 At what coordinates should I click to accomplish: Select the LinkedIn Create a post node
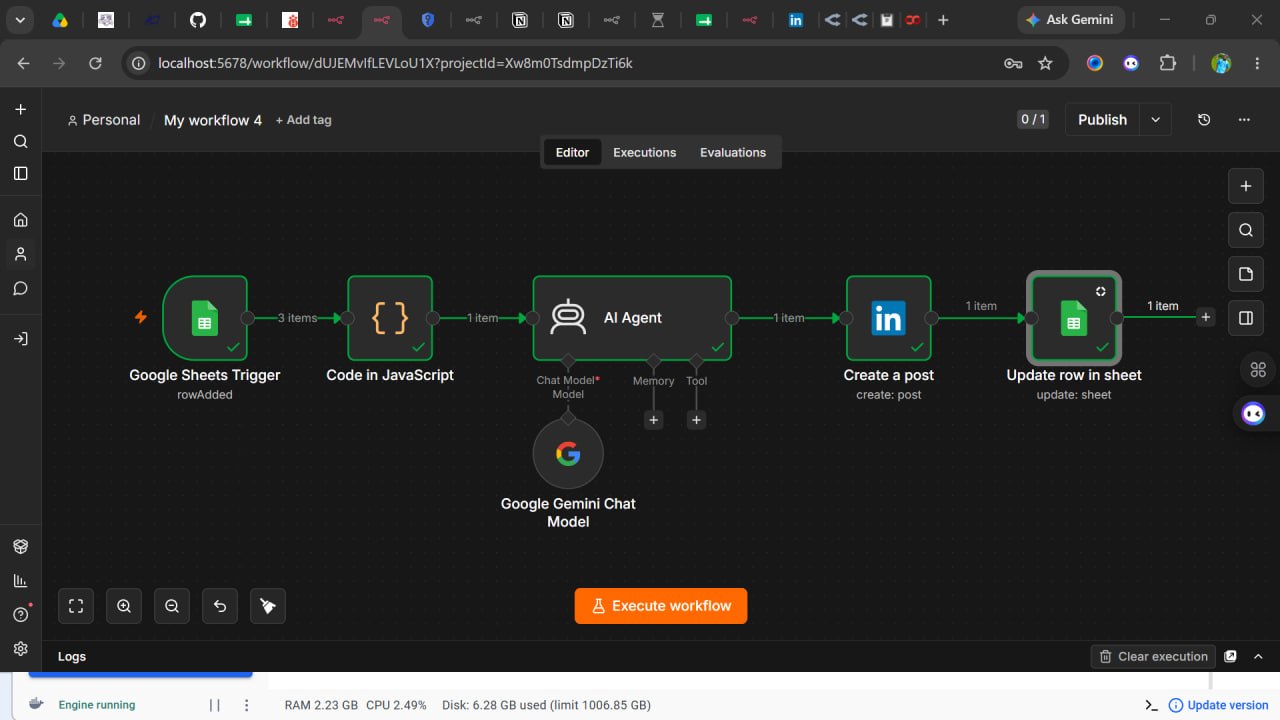coord(888,318)
